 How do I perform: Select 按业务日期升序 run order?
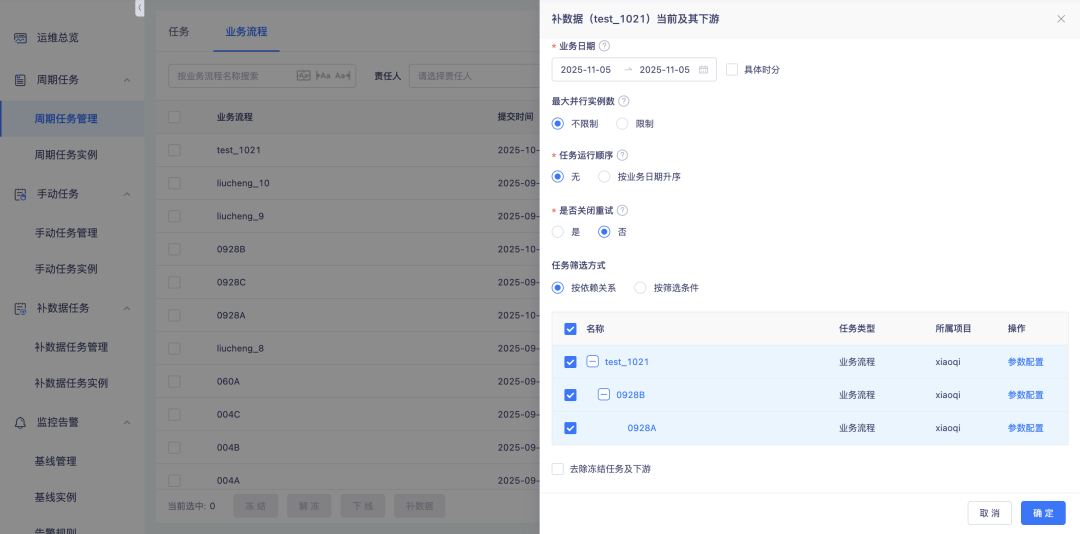pyautogui.click(x=604, y=177)
